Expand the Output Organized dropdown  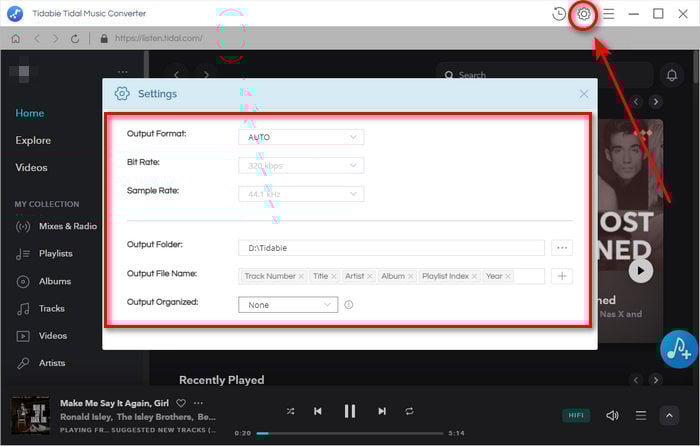(288, 305)
